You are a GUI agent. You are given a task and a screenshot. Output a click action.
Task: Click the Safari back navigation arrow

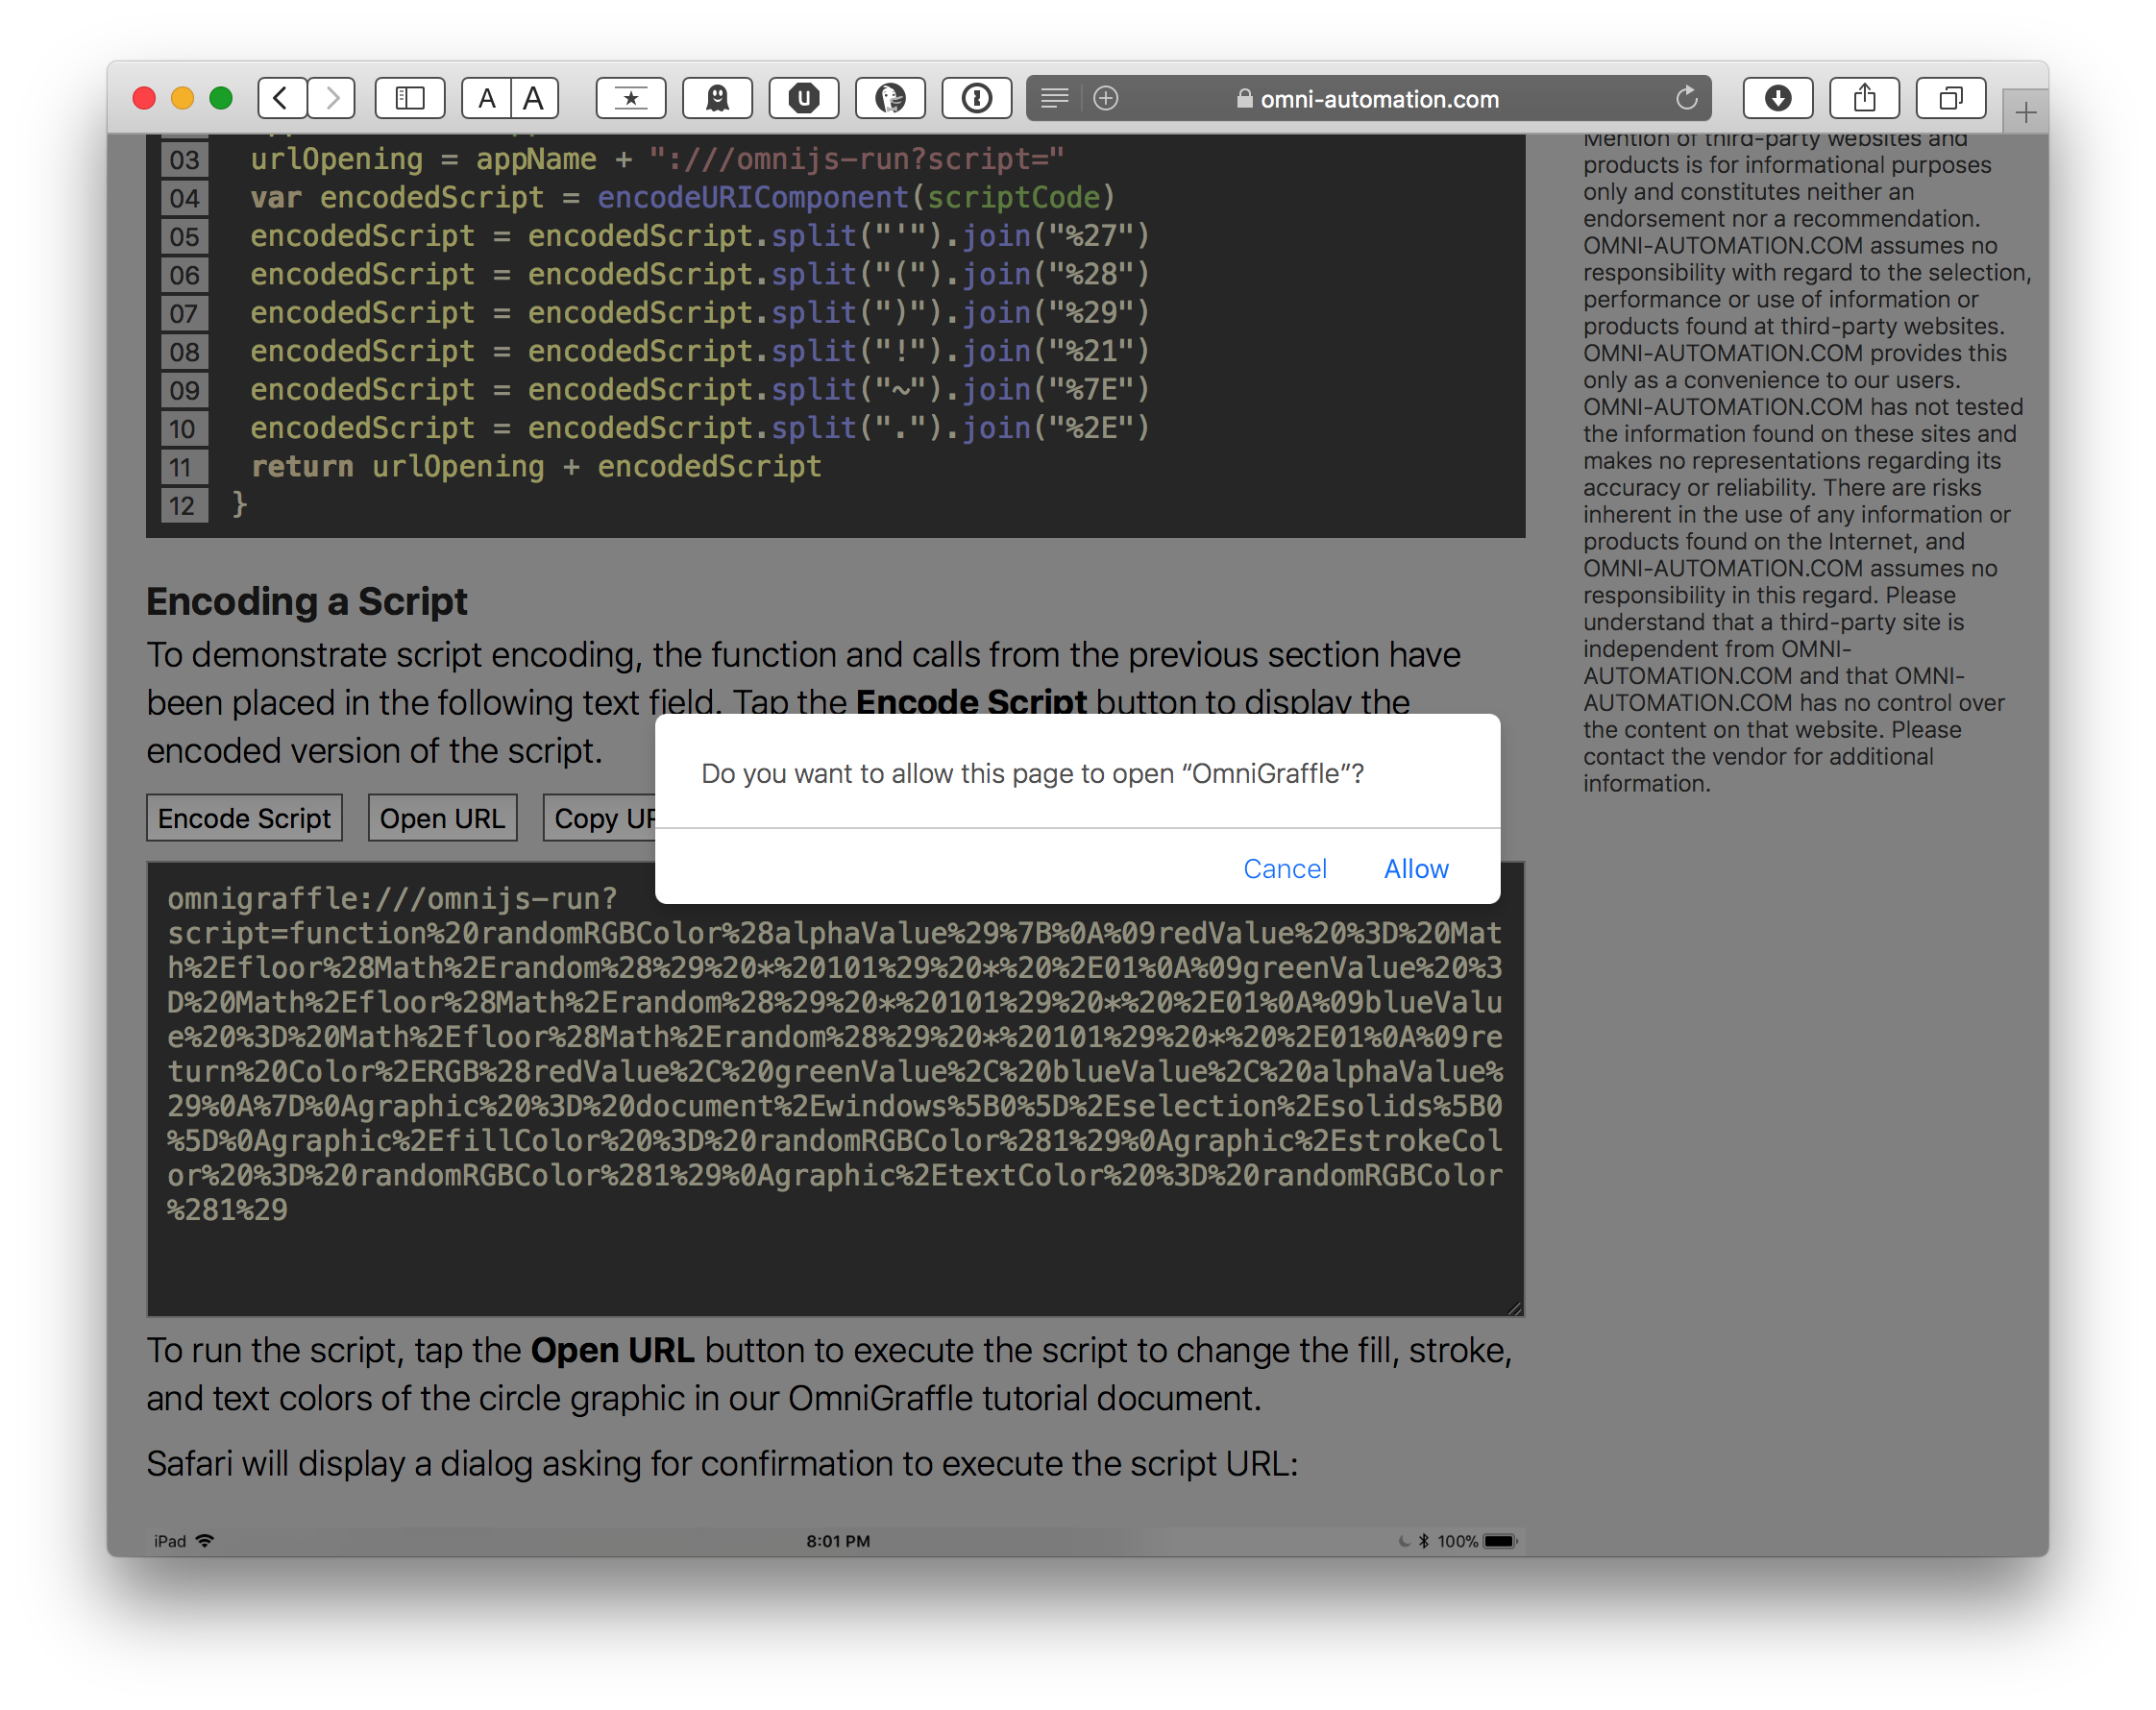280,100
